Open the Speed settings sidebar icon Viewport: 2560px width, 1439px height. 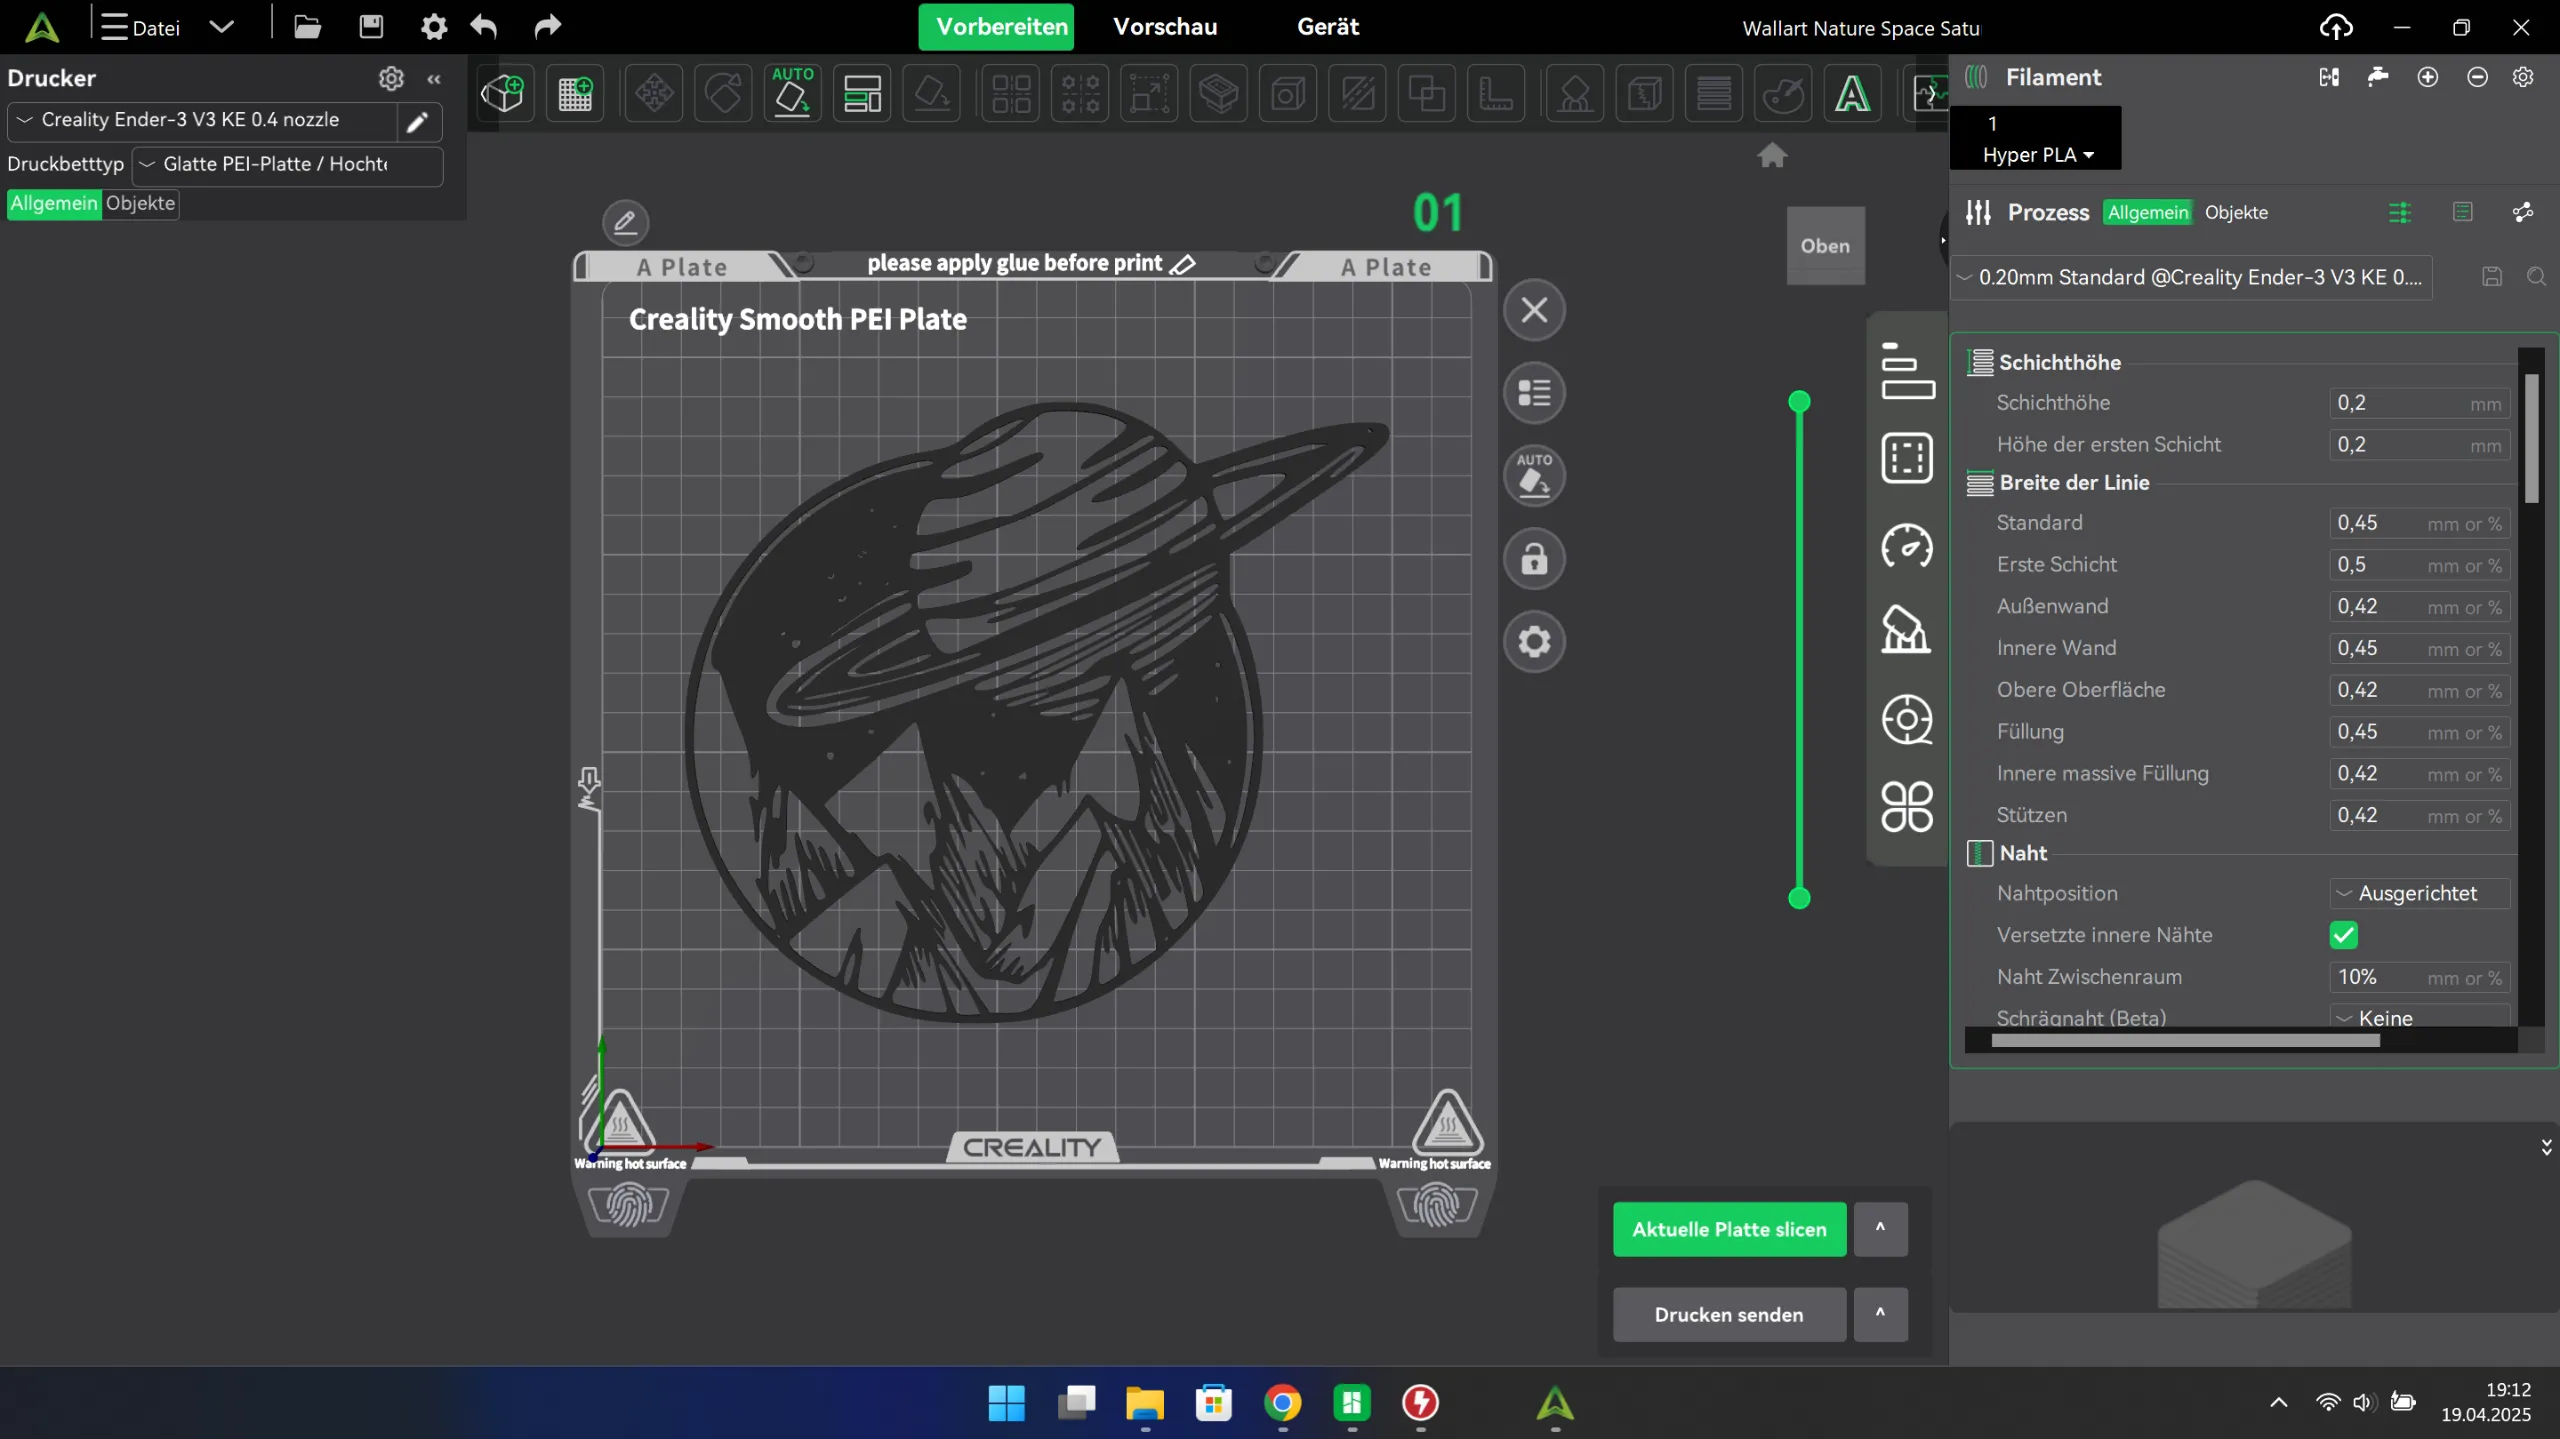tap(1906, 546)
